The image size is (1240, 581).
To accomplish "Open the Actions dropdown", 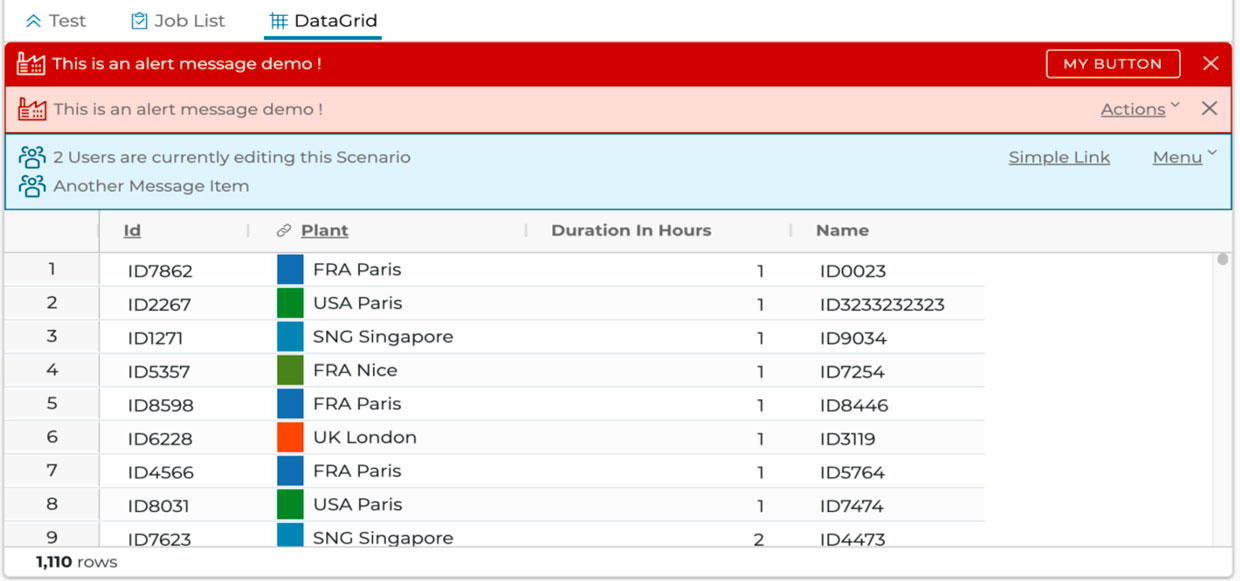I will 1131,108.
